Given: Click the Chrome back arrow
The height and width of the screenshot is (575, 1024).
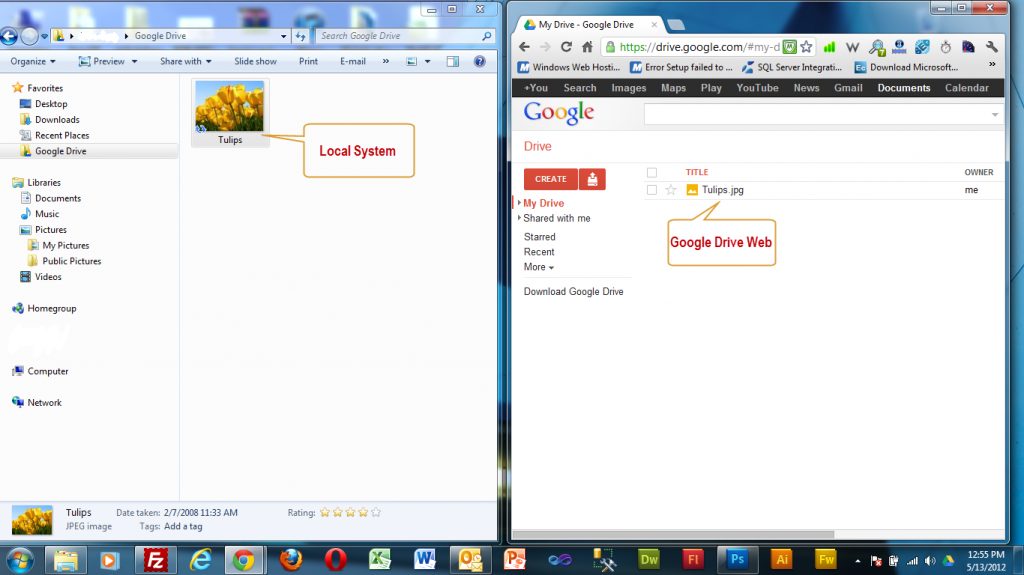Looking at the screenshot, I should point(524,47).
